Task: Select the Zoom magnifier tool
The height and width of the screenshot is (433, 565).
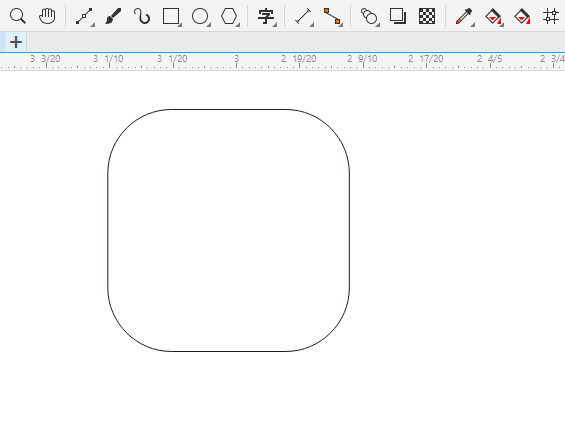Action: click(17, 16)
